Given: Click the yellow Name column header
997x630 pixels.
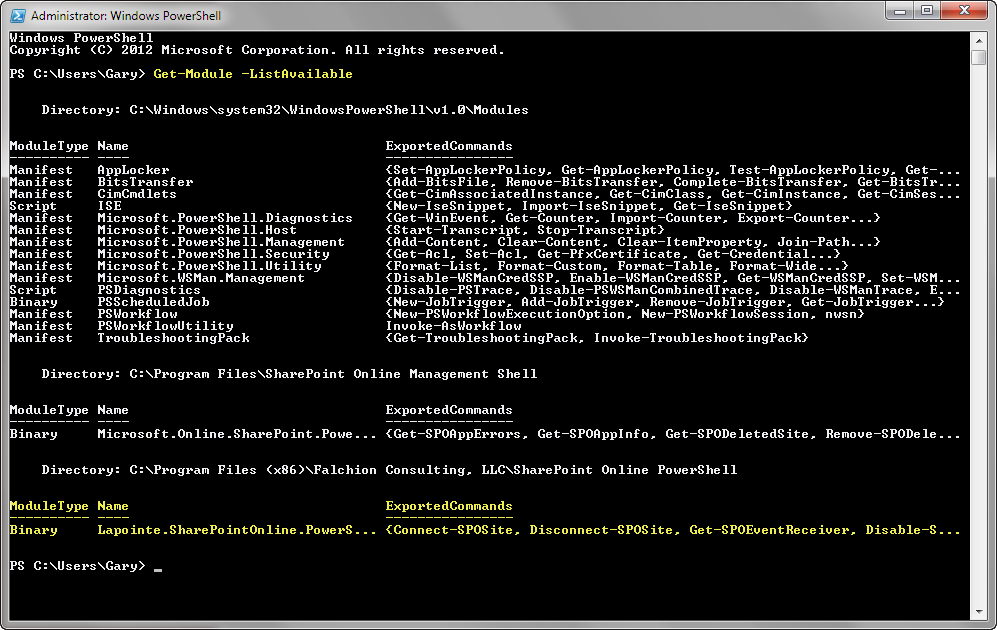Looking at the screenshot, I should click(x=113, y=506).
